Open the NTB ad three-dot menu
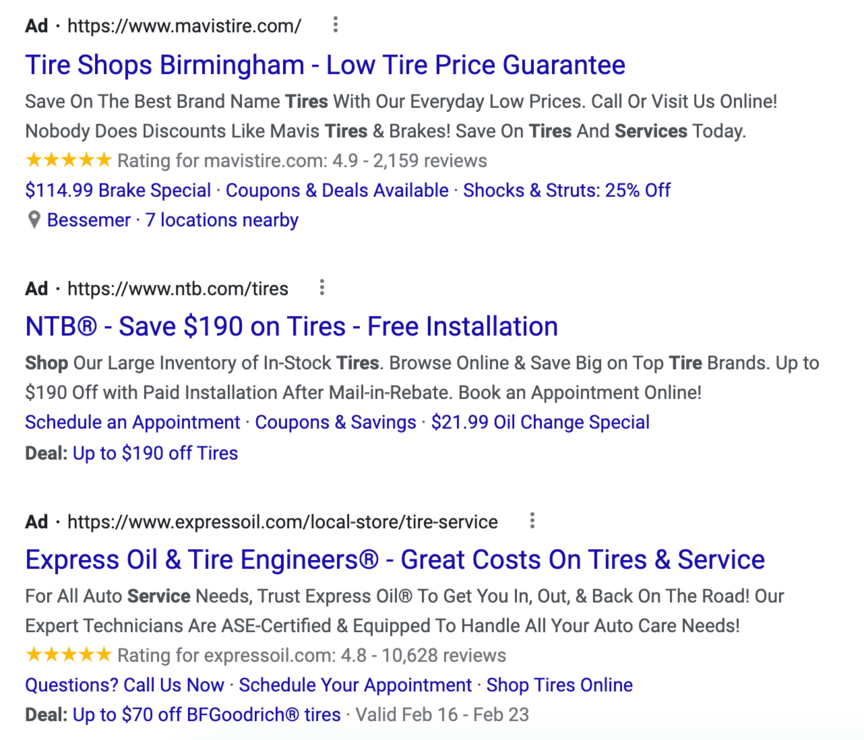 322,288
